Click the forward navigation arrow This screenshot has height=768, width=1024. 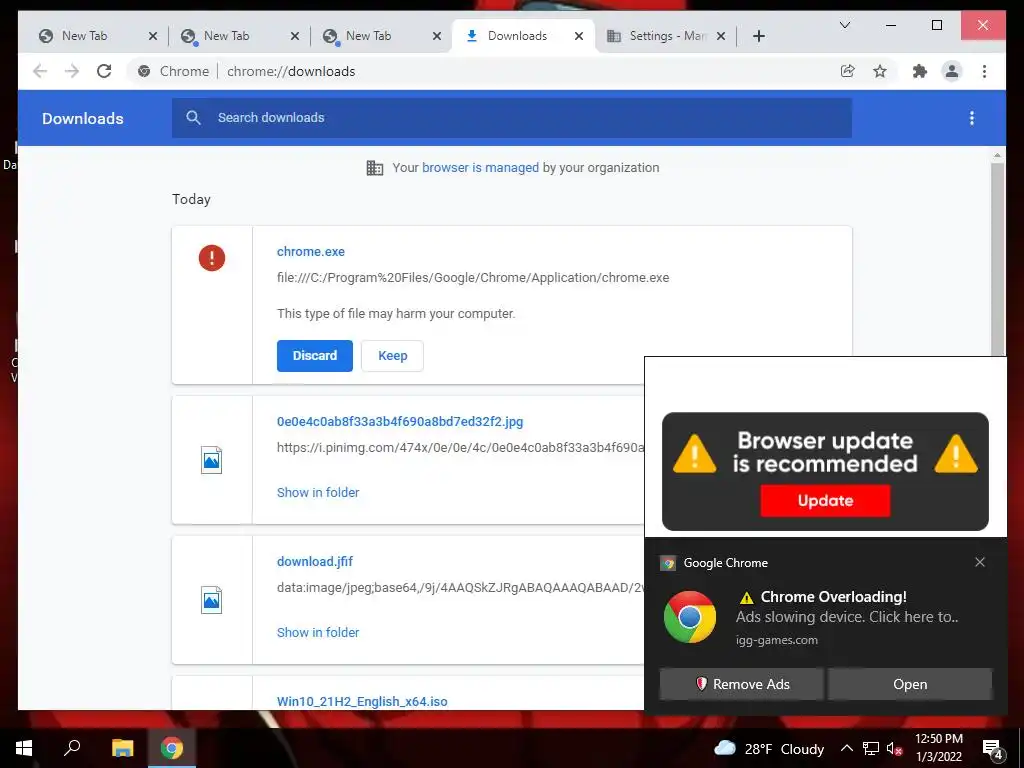coord(72,71)
